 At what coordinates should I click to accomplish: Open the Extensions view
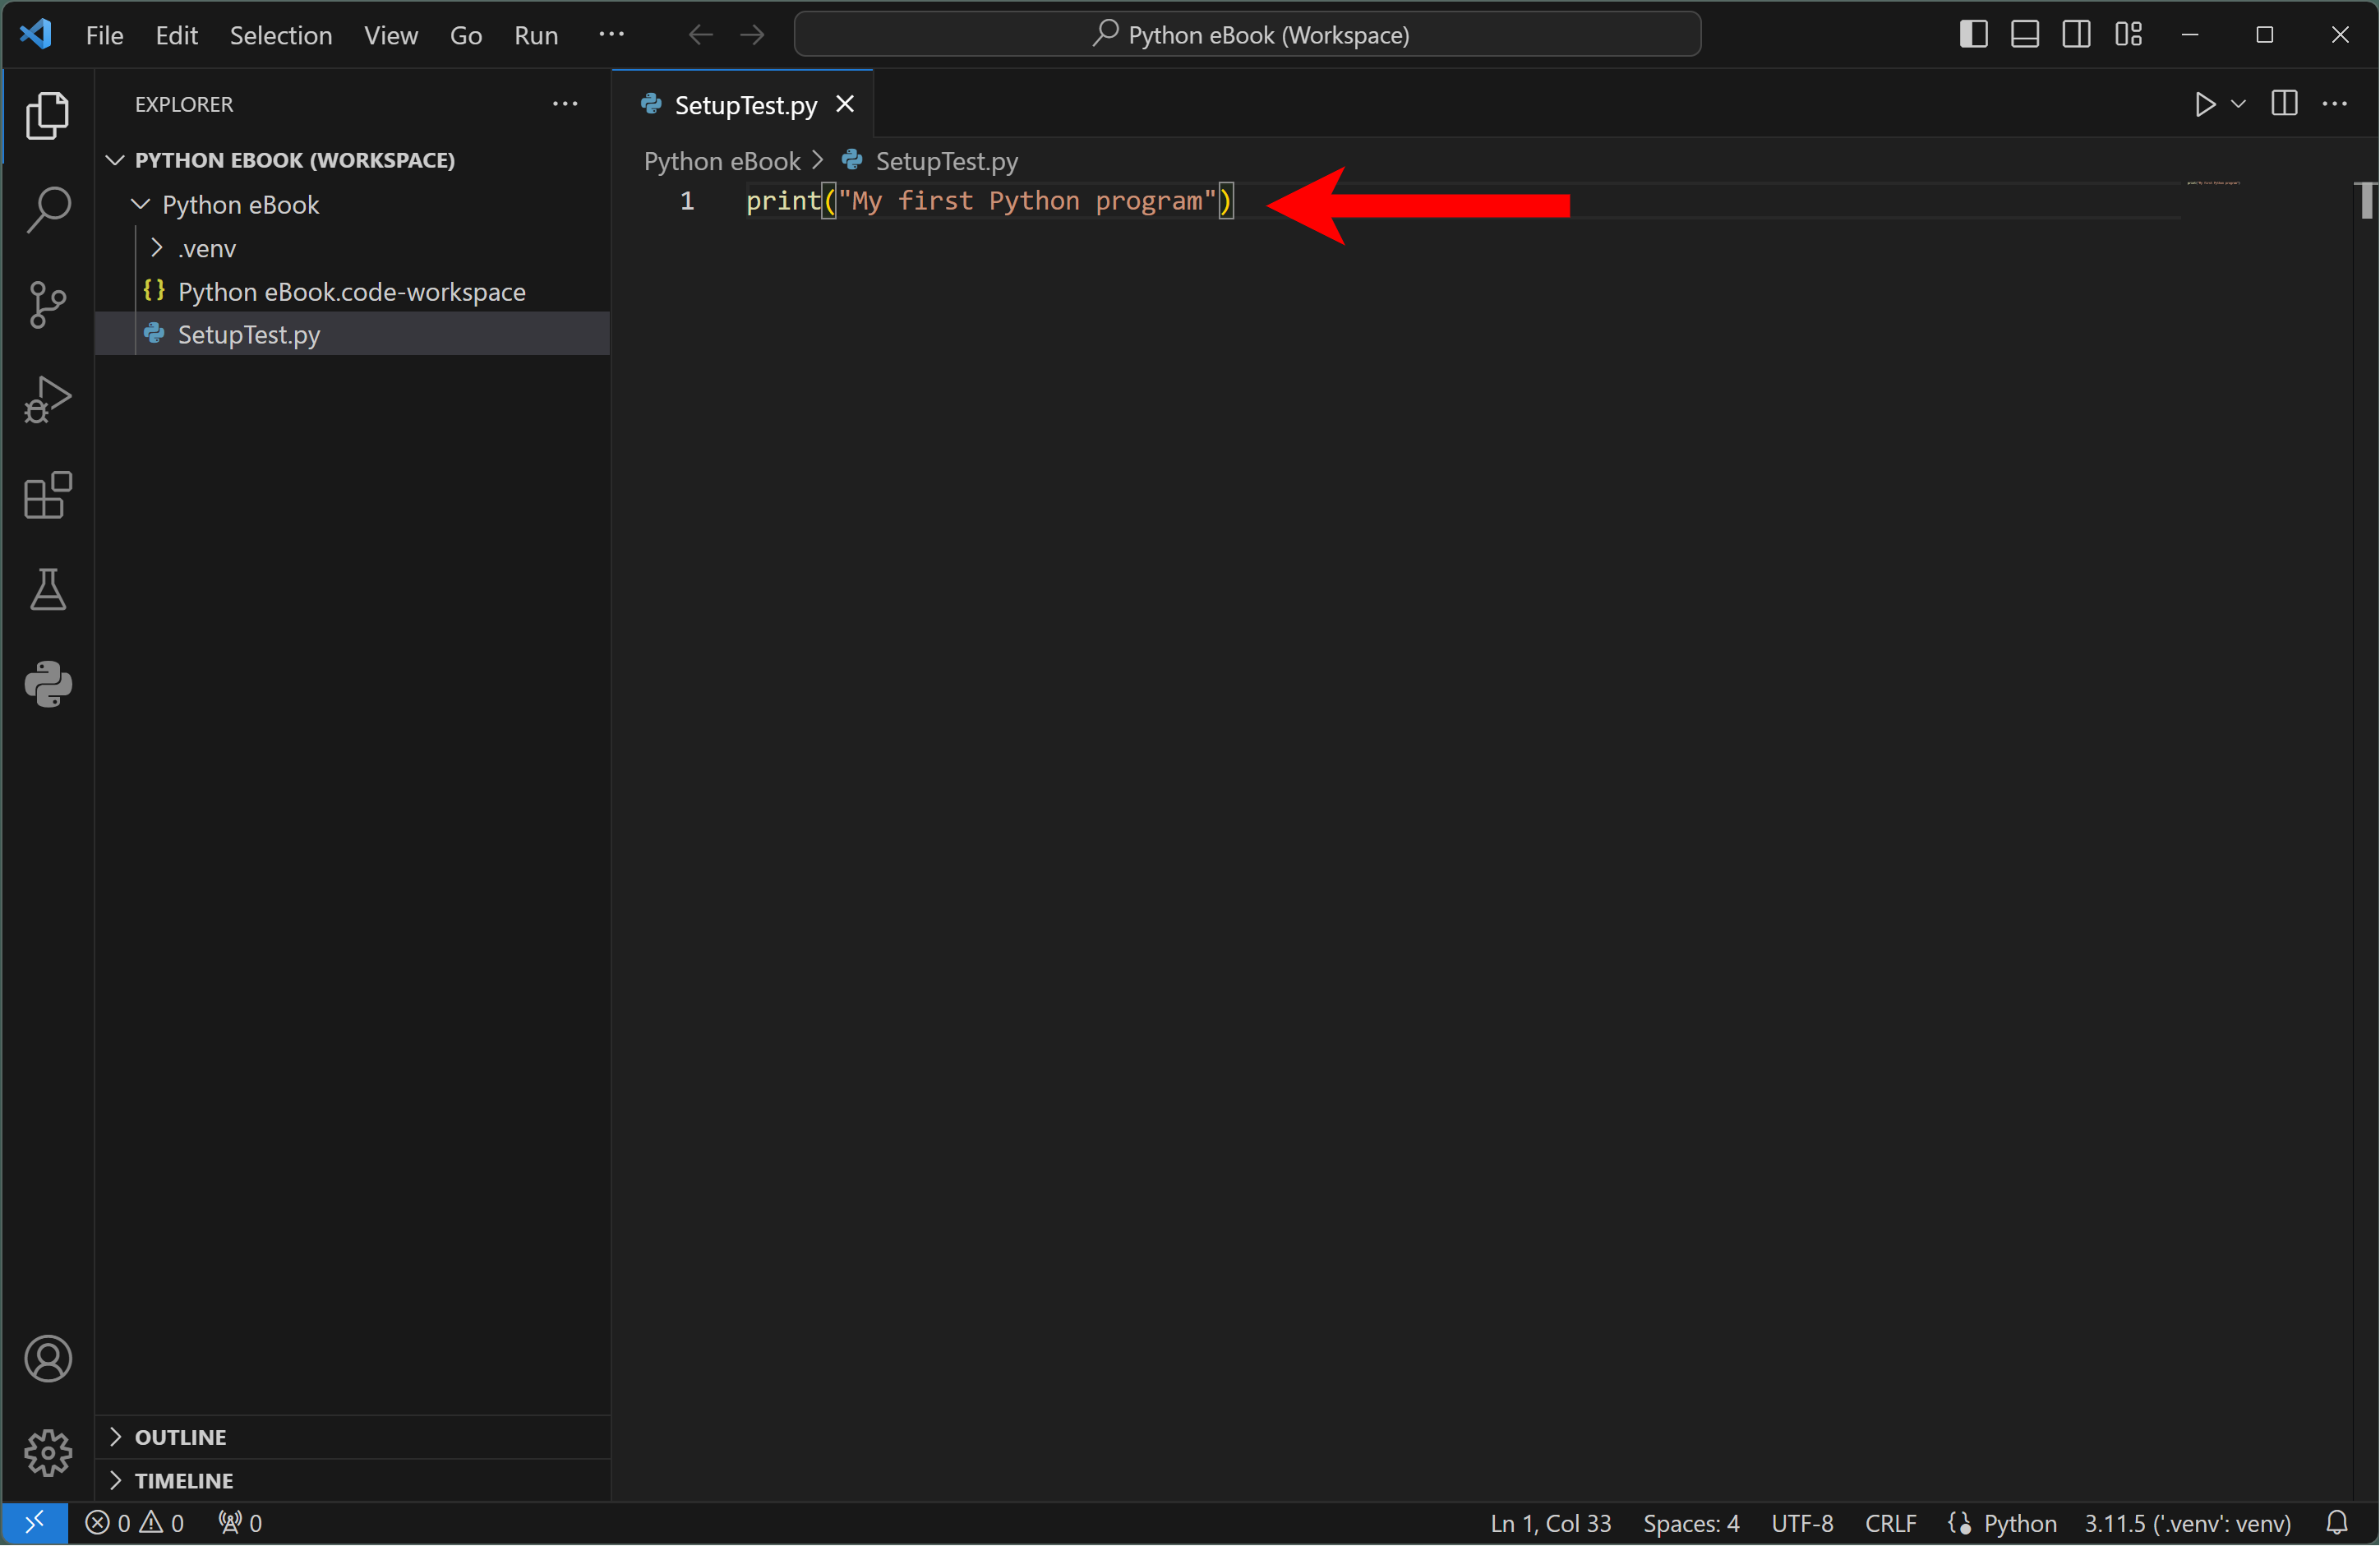tap(47, 494)
